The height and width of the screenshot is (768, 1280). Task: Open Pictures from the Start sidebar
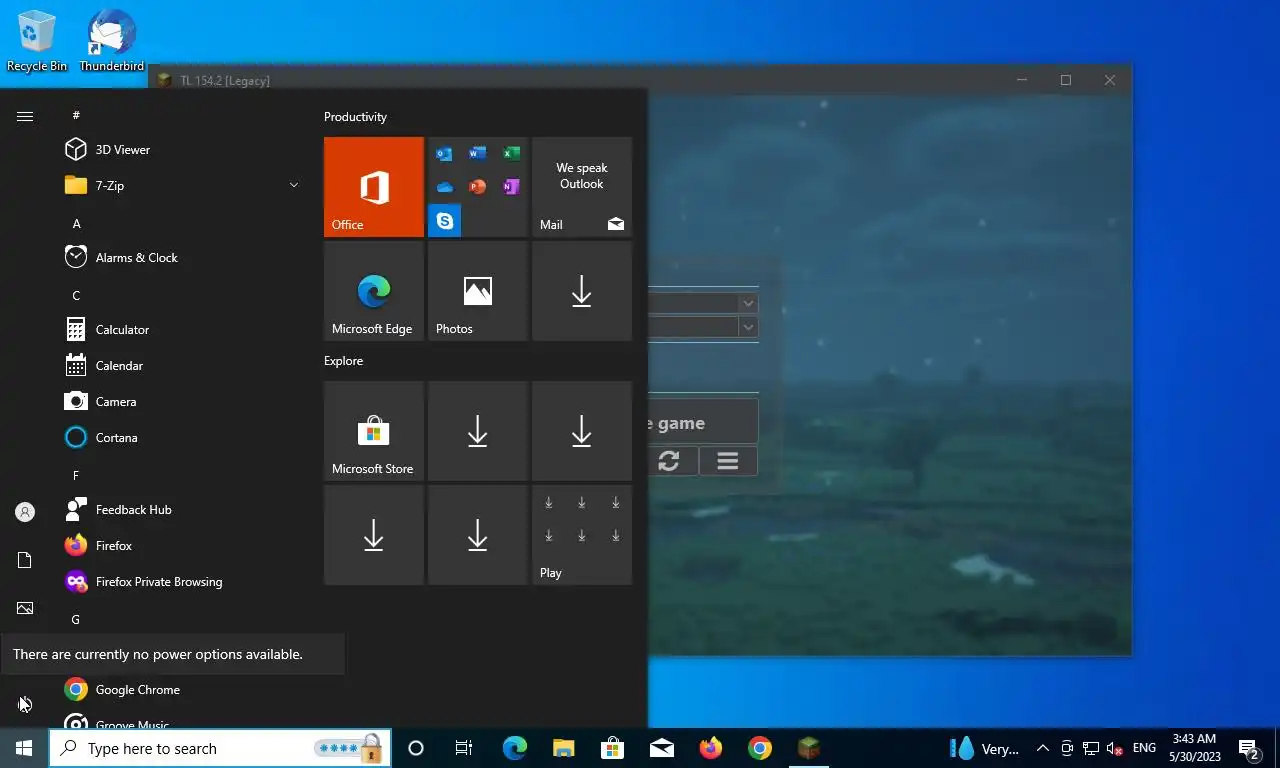point(25,608)
